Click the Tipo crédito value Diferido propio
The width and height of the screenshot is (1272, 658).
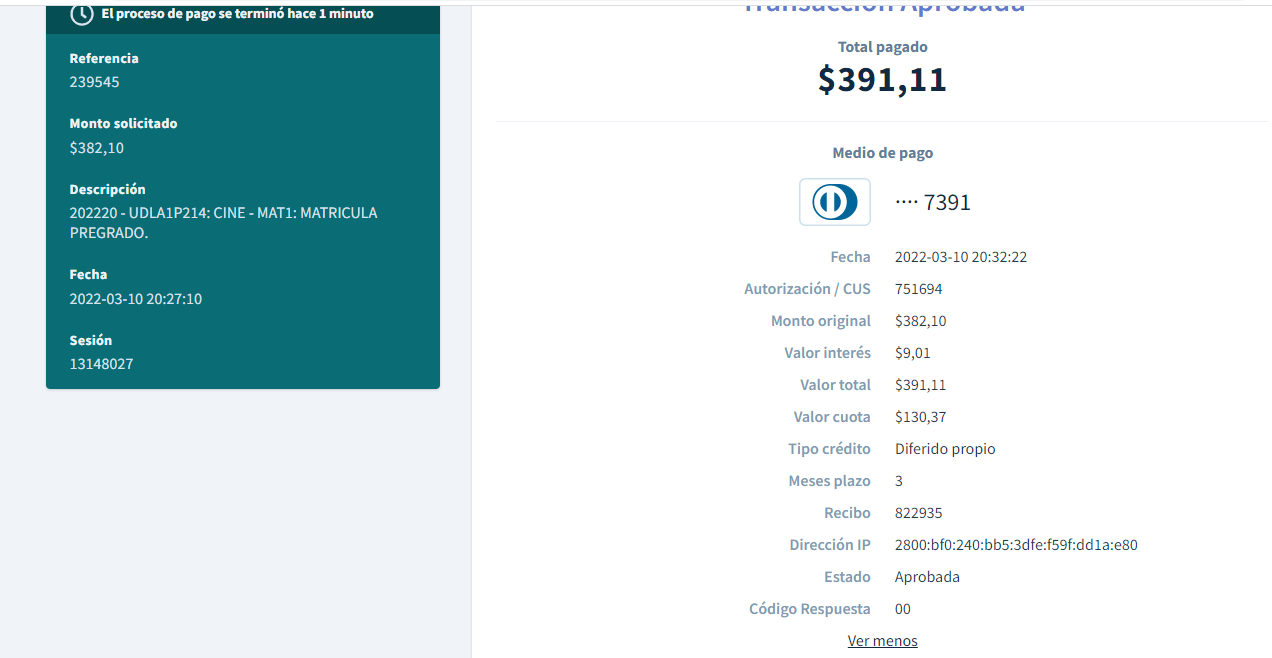tap(945, 449)
